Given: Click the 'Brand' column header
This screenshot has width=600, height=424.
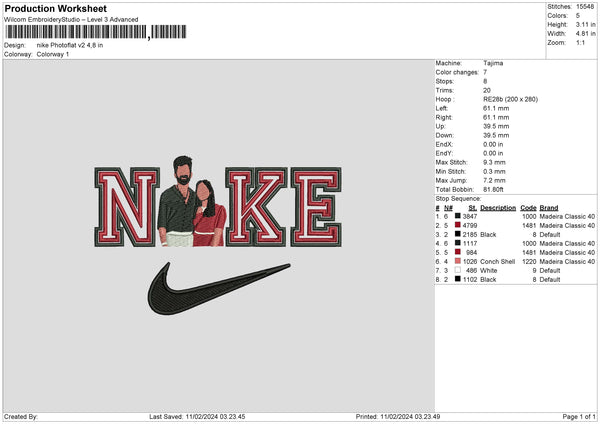Looking at the screenshot, I should coord(549,208).
